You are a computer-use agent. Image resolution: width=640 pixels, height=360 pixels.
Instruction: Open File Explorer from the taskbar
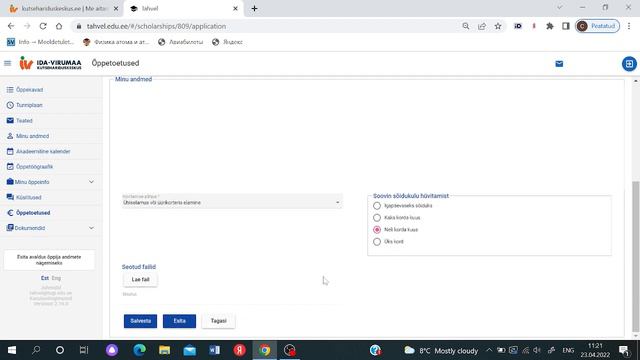[164, 350]
